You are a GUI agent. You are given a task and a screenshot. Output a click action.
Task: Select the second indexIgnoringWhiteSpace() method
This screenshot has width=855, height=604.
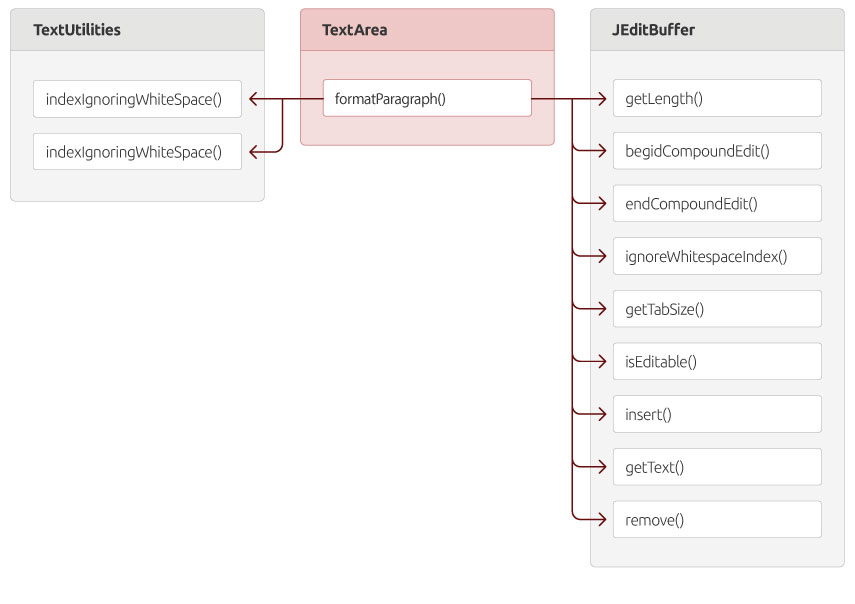point(137,152)
